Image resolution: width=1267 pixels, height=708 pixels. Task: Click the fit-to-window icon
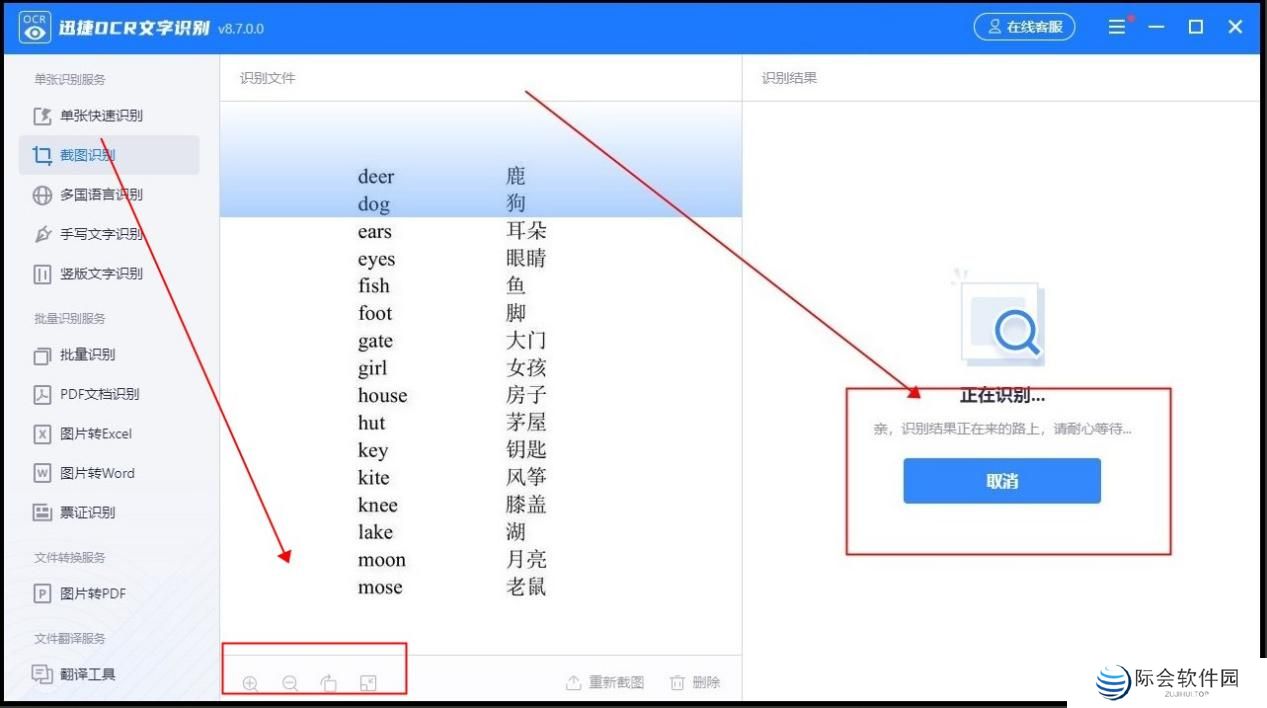pyautogui.click(x=368, y=683)
